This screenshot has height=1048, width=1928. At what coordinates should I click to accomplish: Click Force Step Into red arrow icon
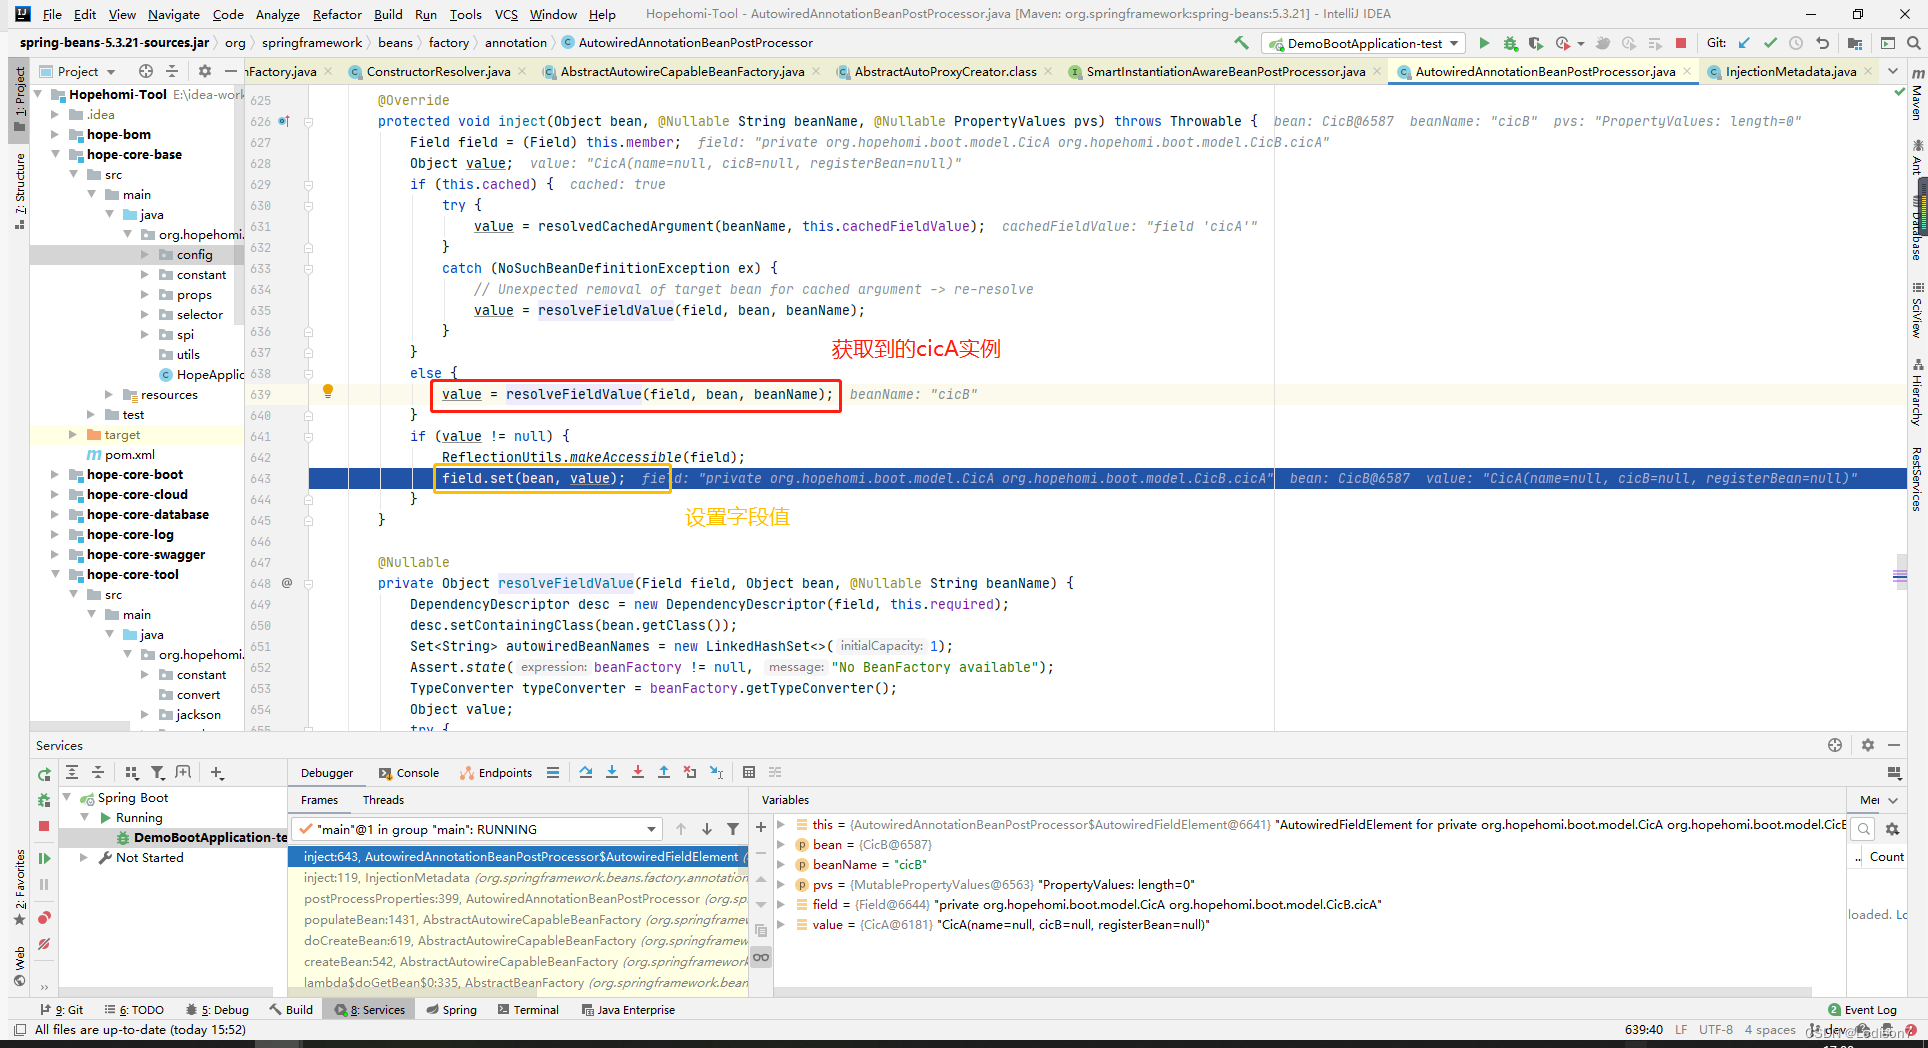click(638, 772)
